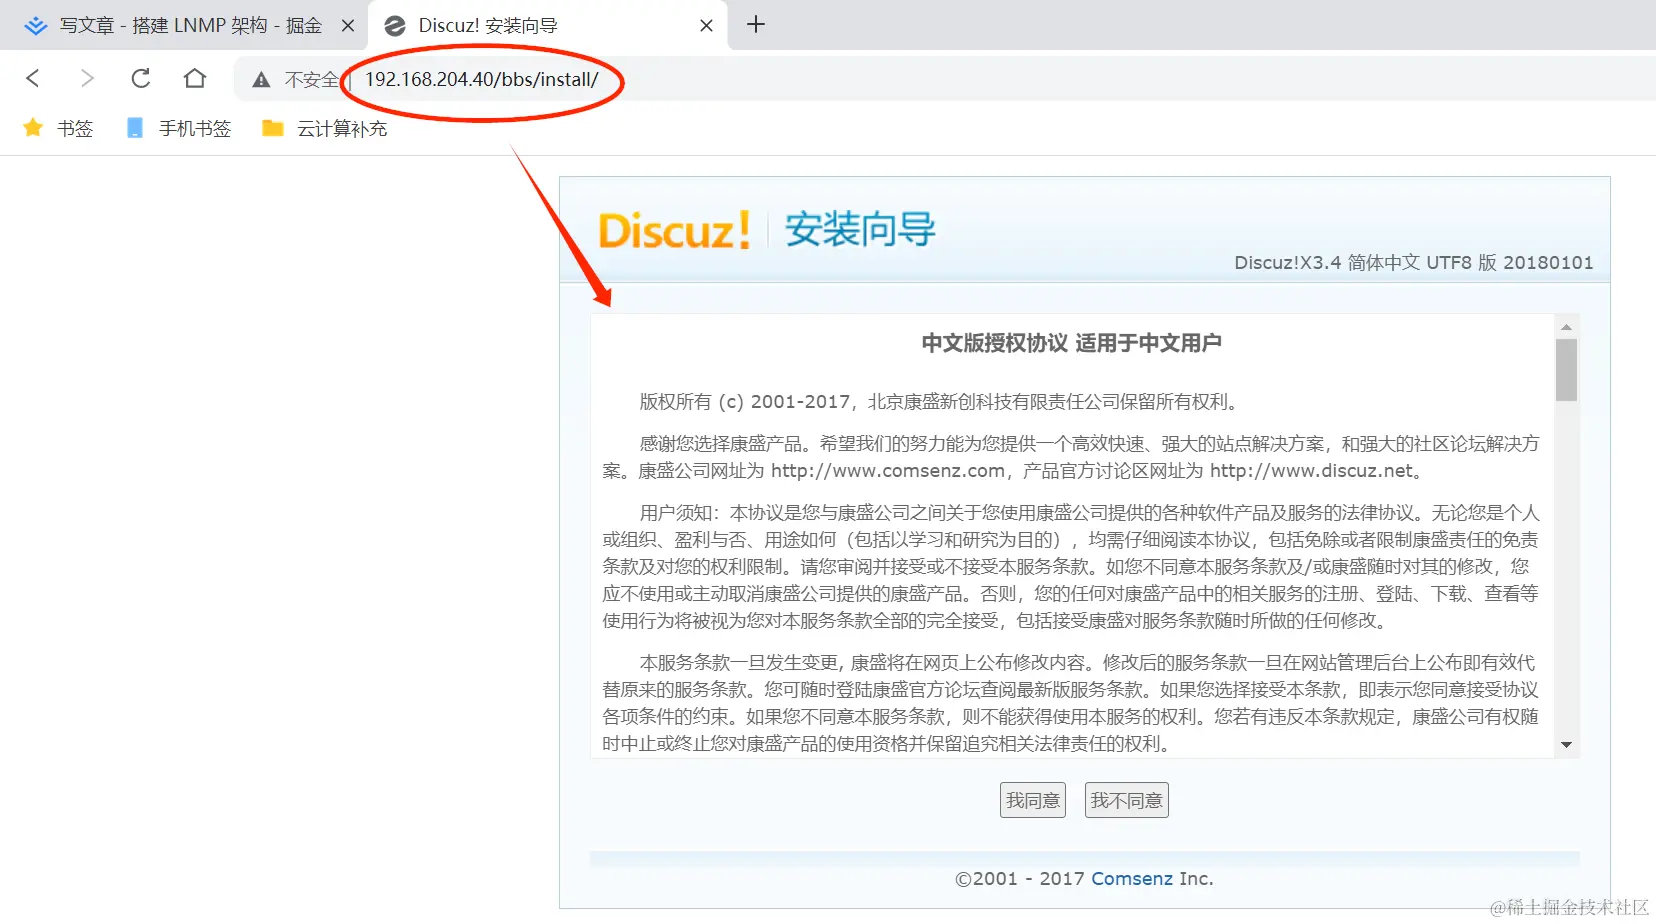
Task: Click the license scrollbar up arrow
Action: [x=1567, y=326]
